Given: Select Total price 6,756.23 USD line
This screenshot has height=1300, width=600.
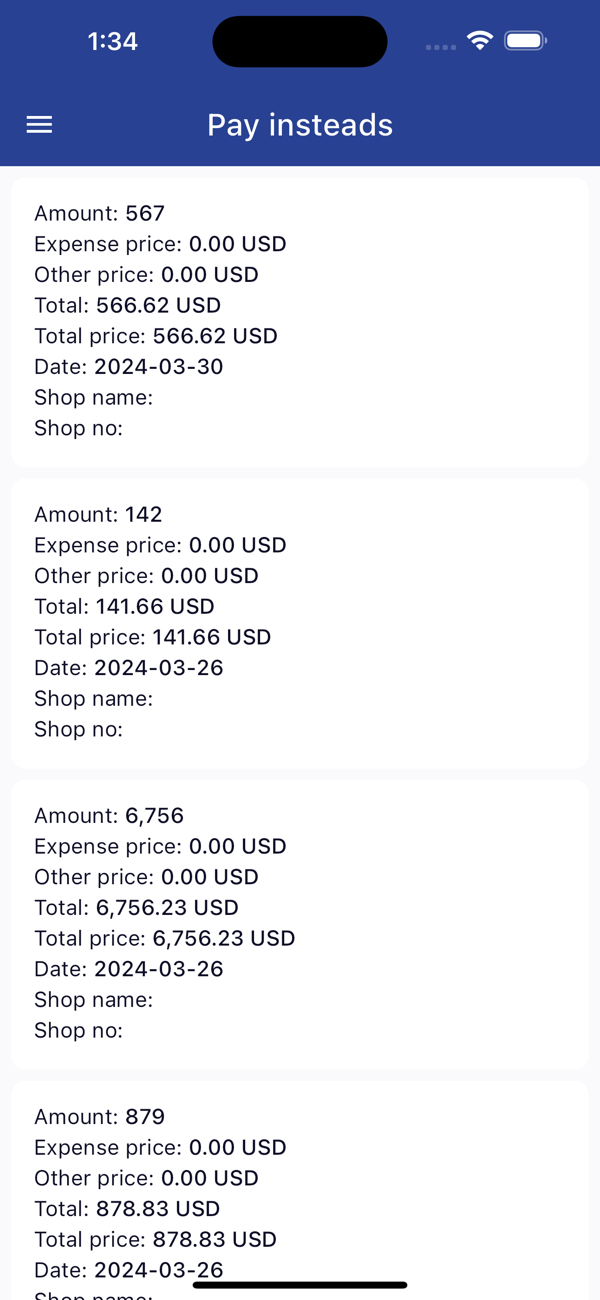Looking at the screenshot, I should [165, 938].
